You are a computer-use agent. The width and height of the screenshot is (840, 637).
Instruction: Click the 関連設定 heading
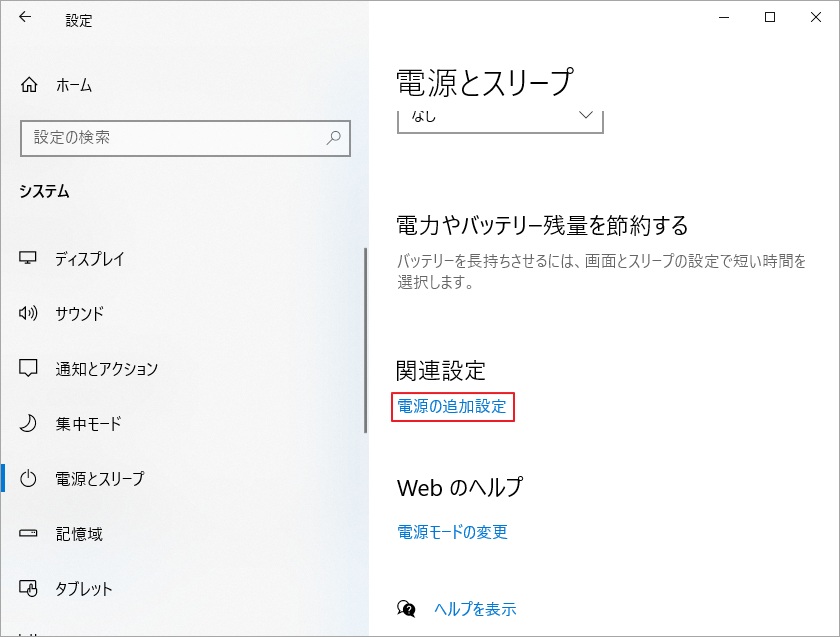point(441,371)
